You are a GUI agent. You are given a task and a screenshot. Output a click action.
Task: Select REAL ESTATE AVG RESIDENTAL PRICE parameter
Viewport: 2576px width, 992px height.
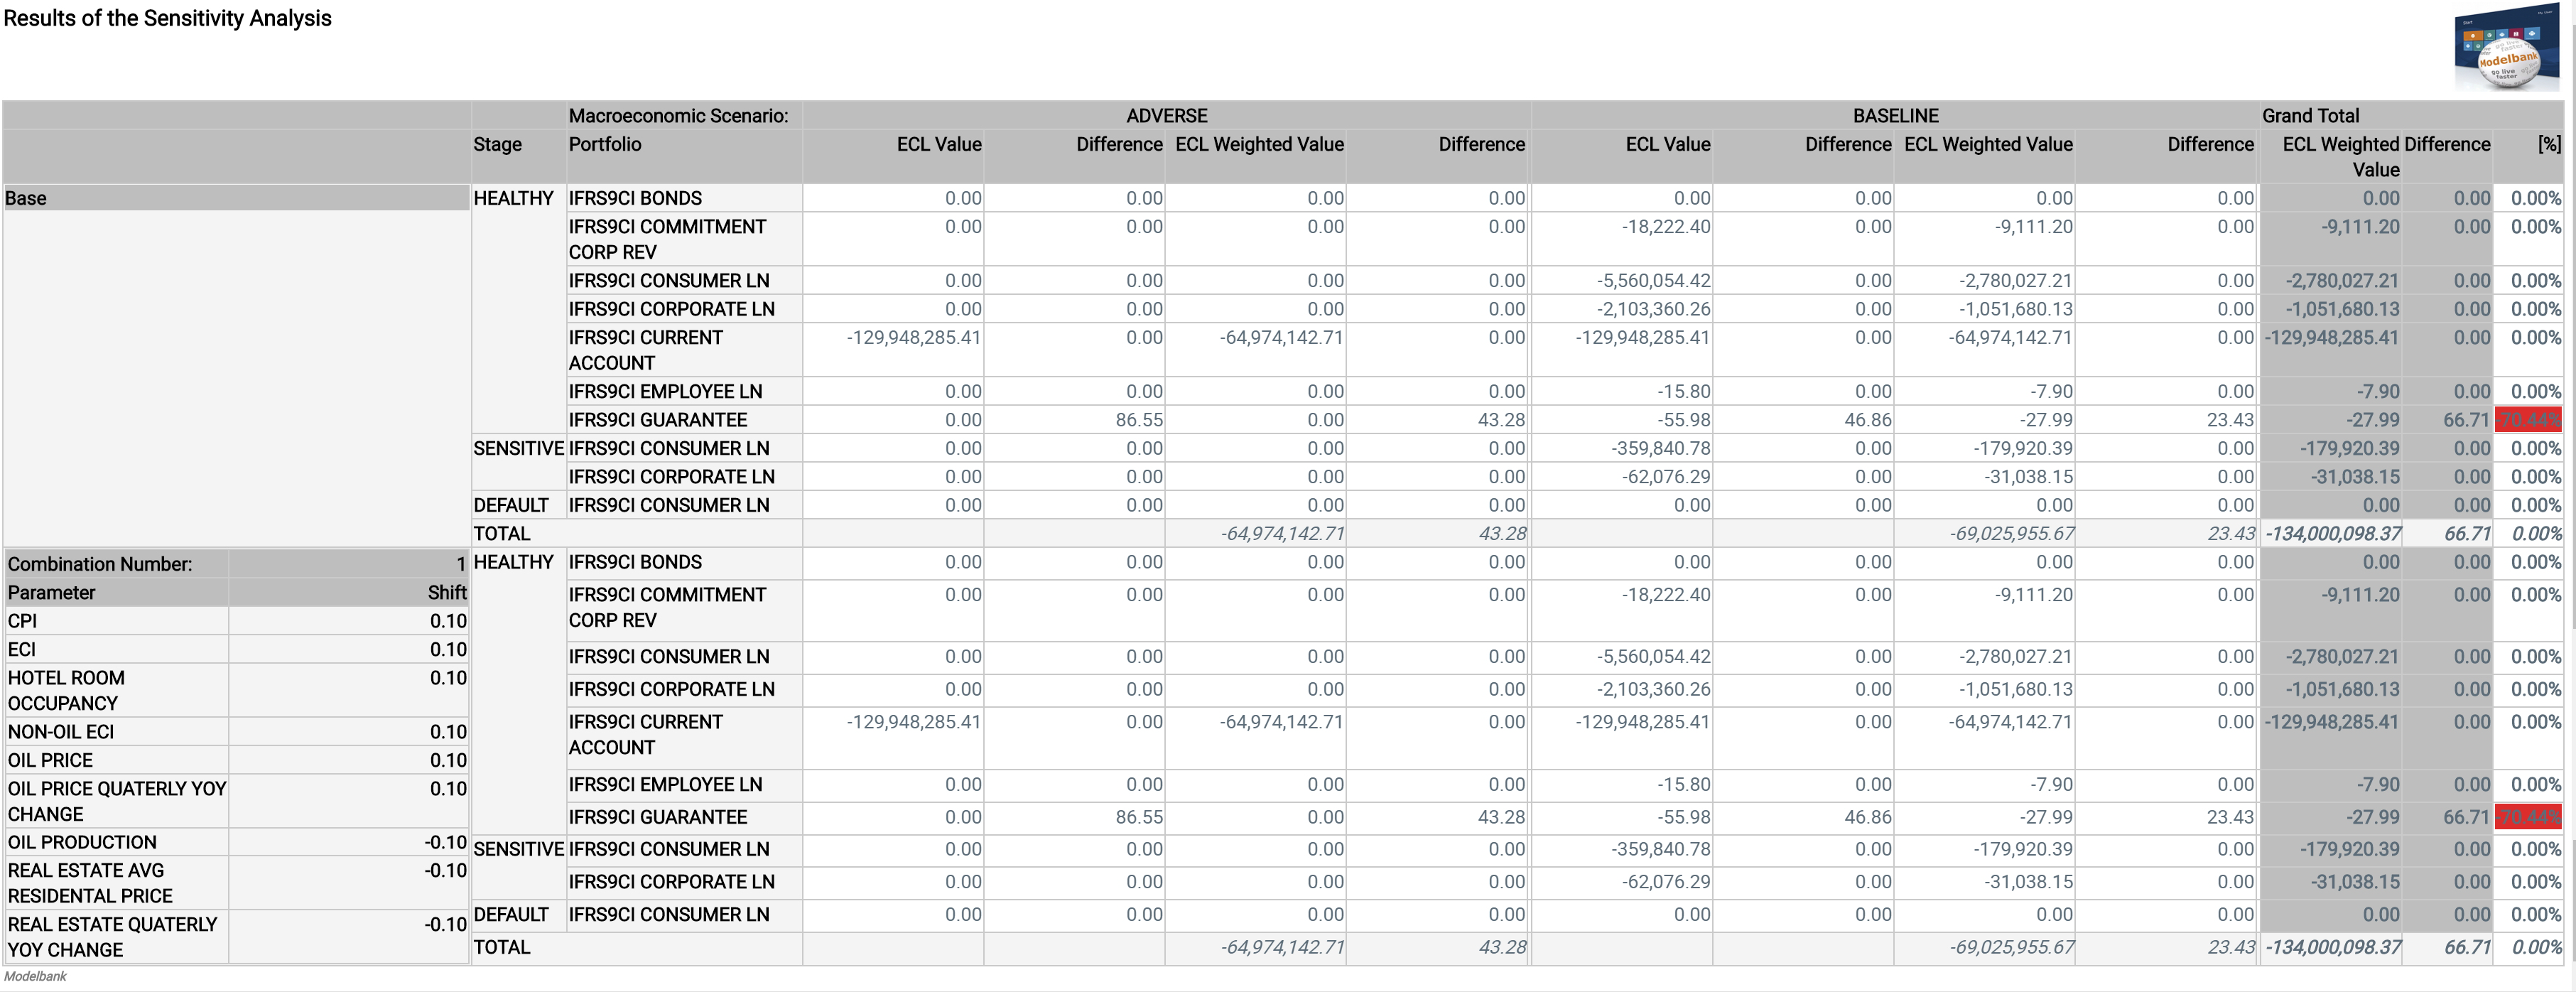point(90,883)
